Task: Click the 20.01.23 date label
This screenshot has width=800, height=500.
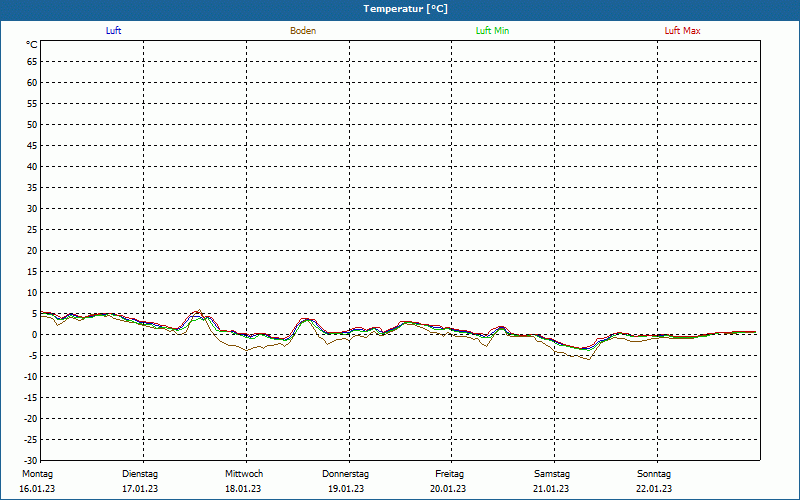Action: tap(448, 489)
